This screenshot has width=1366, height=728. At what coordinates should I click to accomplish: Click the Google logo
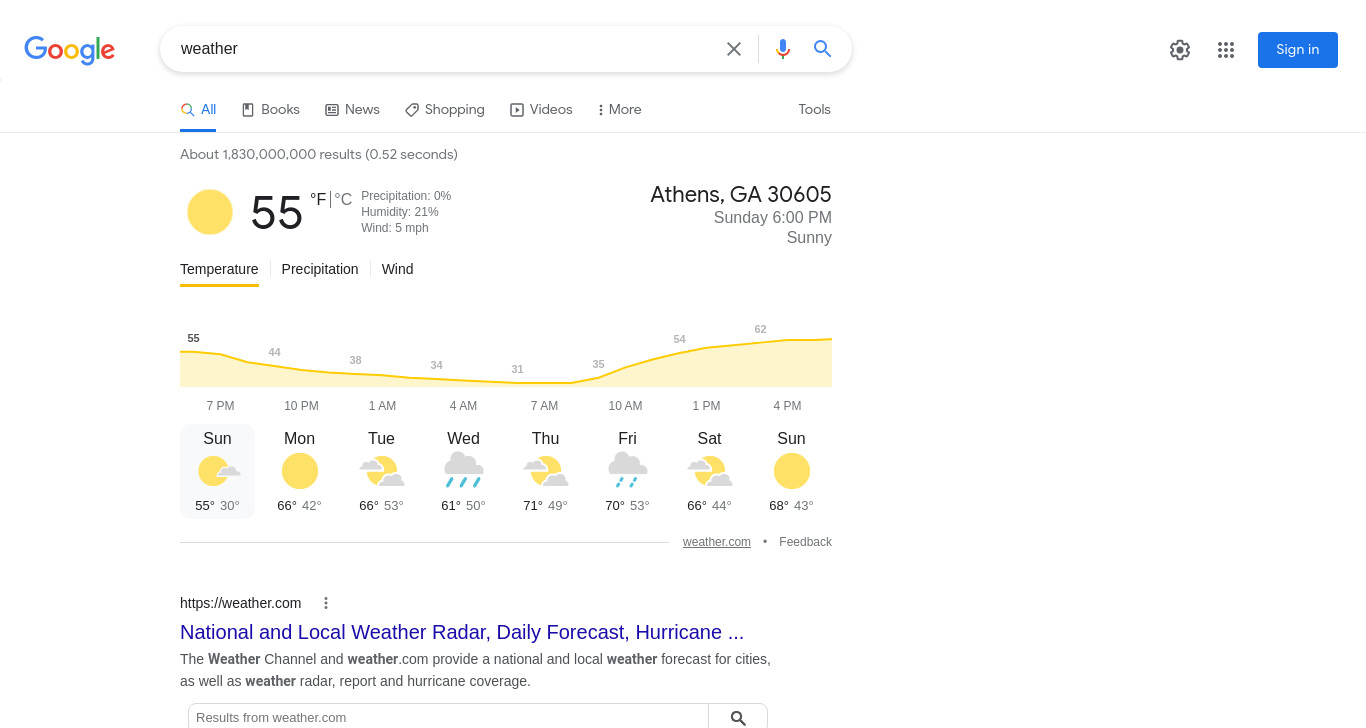tap(70, 50)
